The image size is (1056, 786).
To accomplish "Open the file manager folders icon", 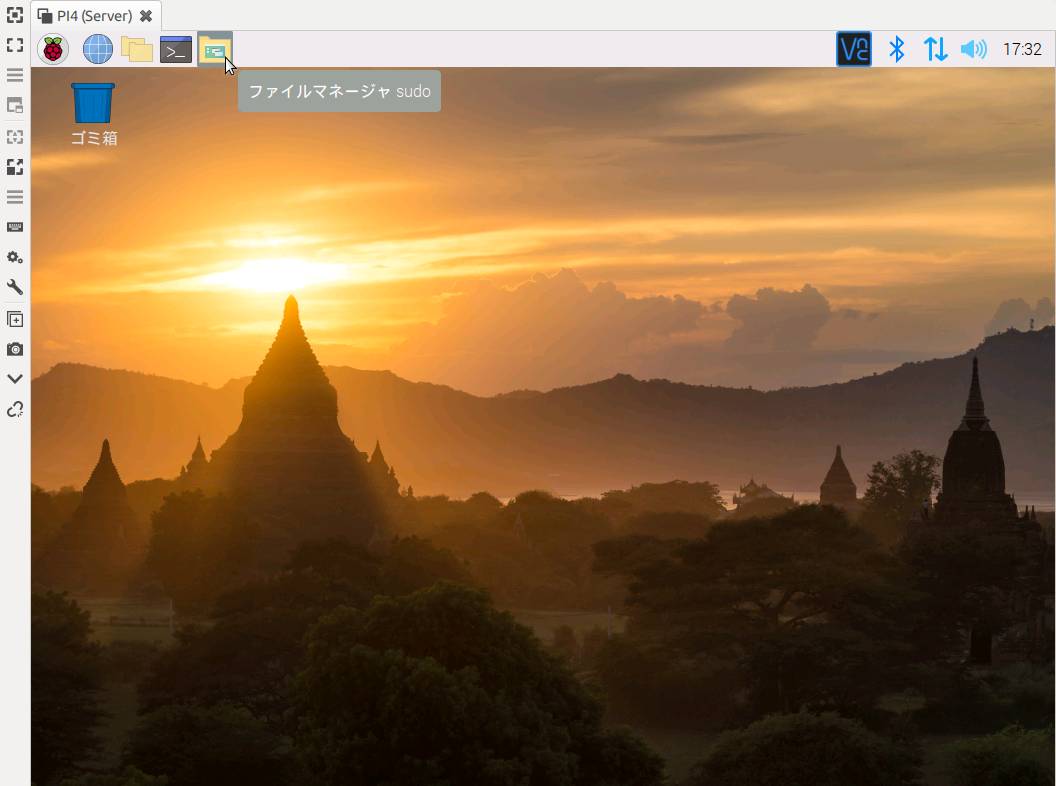I will 137,49.
